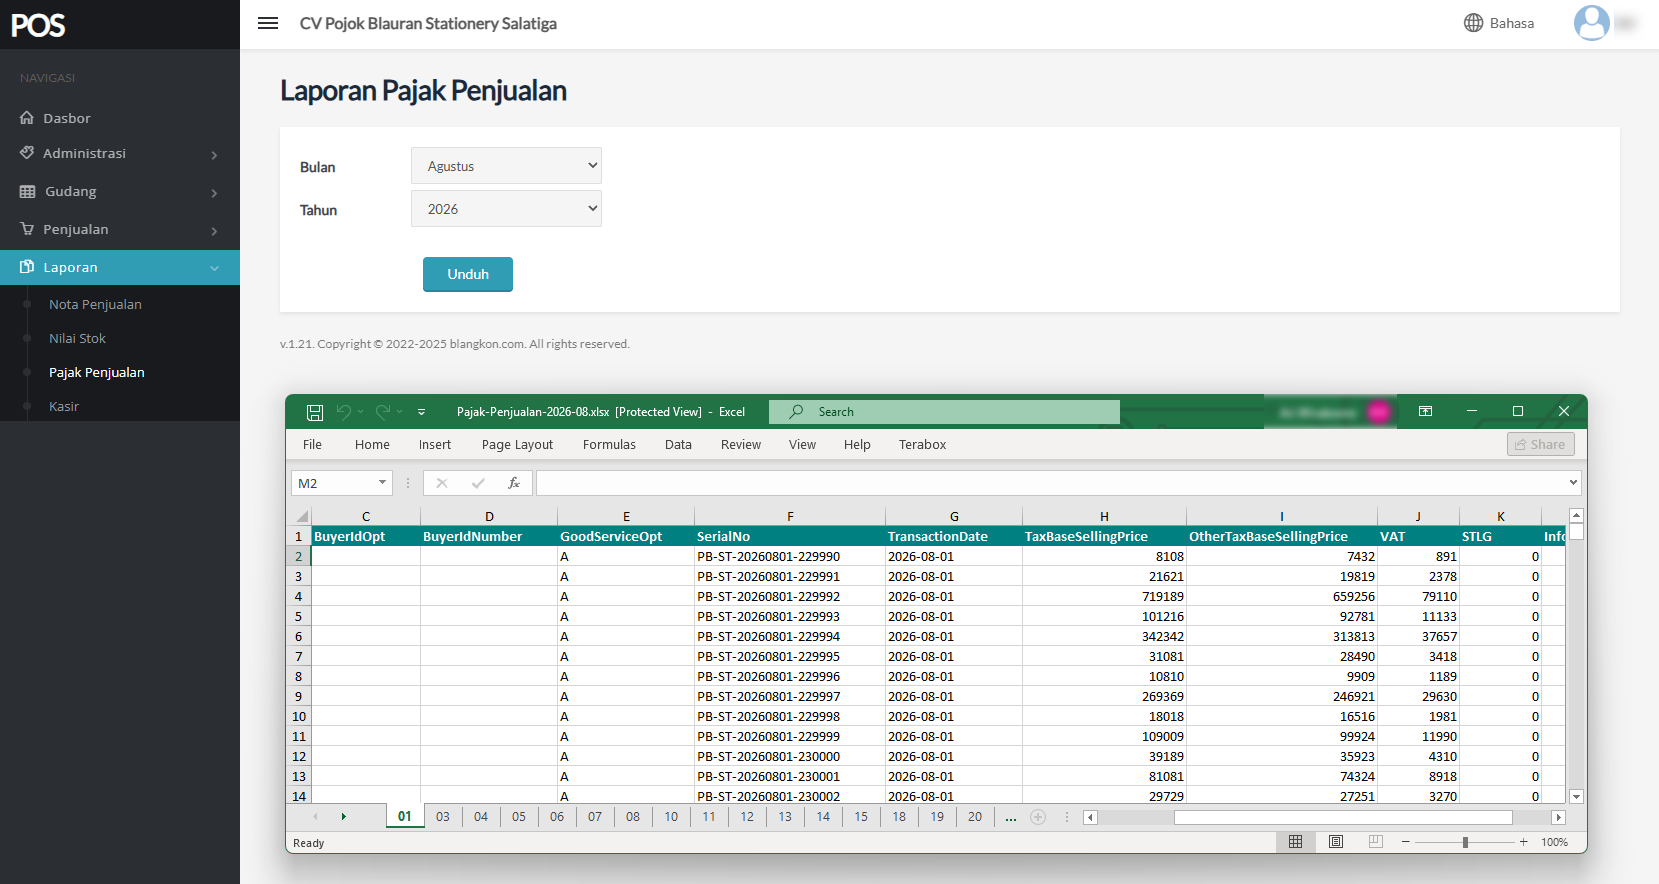Click the New Sheet plus icon
The image size is (1659, 884).
(1038, 817)
